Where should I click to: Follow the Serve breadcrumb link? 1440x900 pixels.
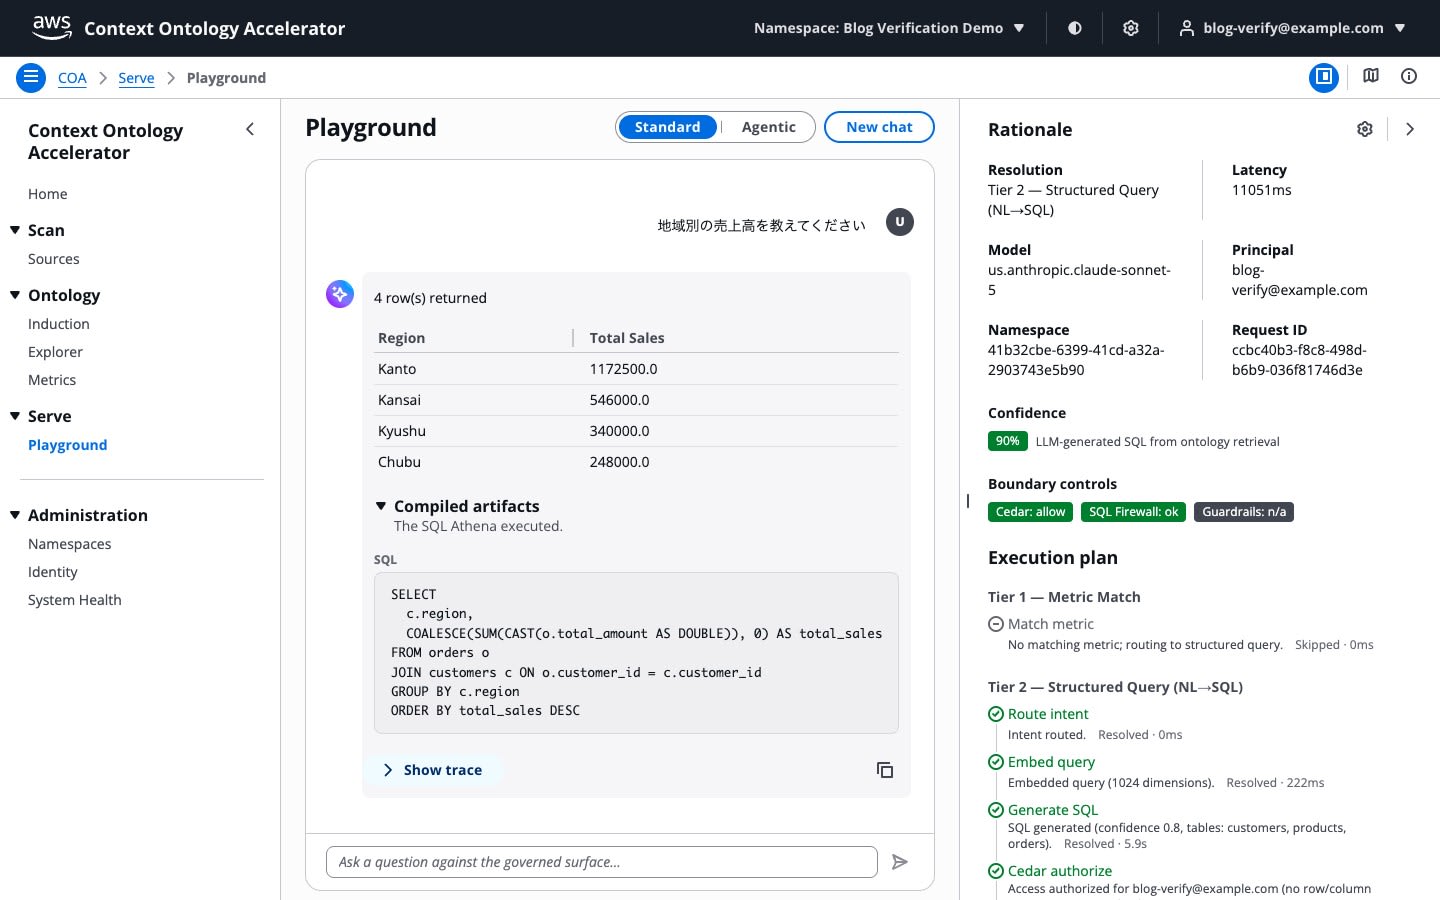pyautogui.click(x=136, y=78)
